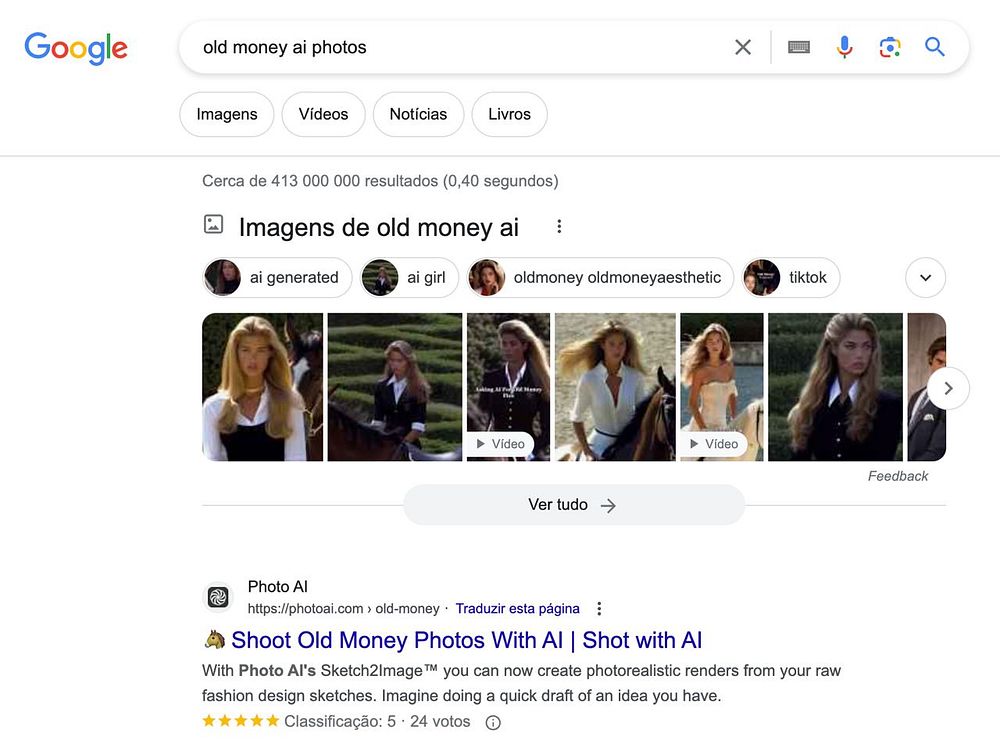Clear the search box with the X icon
This screenshot has height=755, width=1000.
(742, 47)
